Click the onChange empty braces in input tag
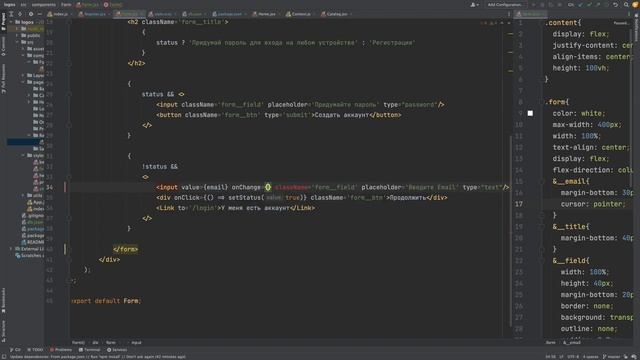 [268, 187]
